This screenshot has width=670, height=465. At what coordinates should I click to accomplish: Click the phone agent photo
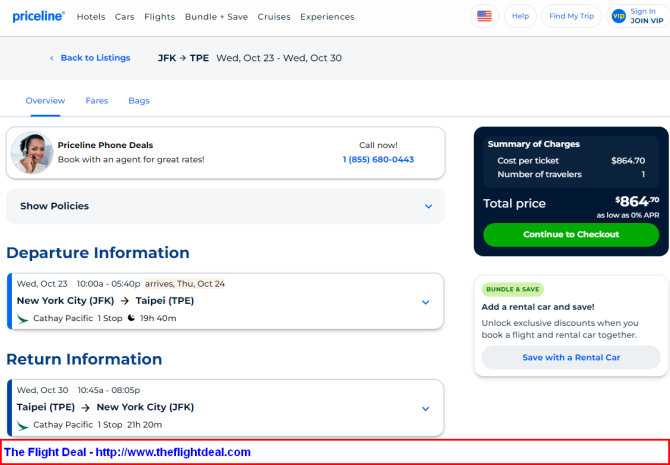point(32,153)
